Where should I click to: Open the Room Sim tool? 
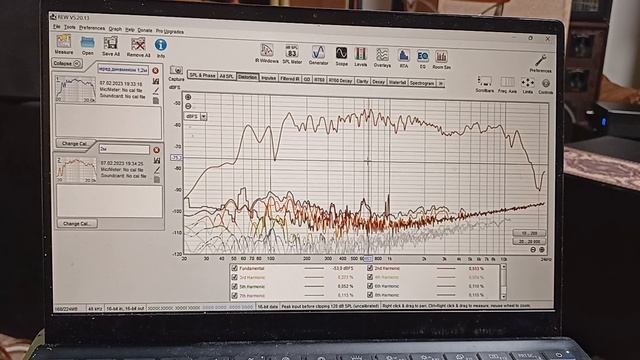(441, 57)
